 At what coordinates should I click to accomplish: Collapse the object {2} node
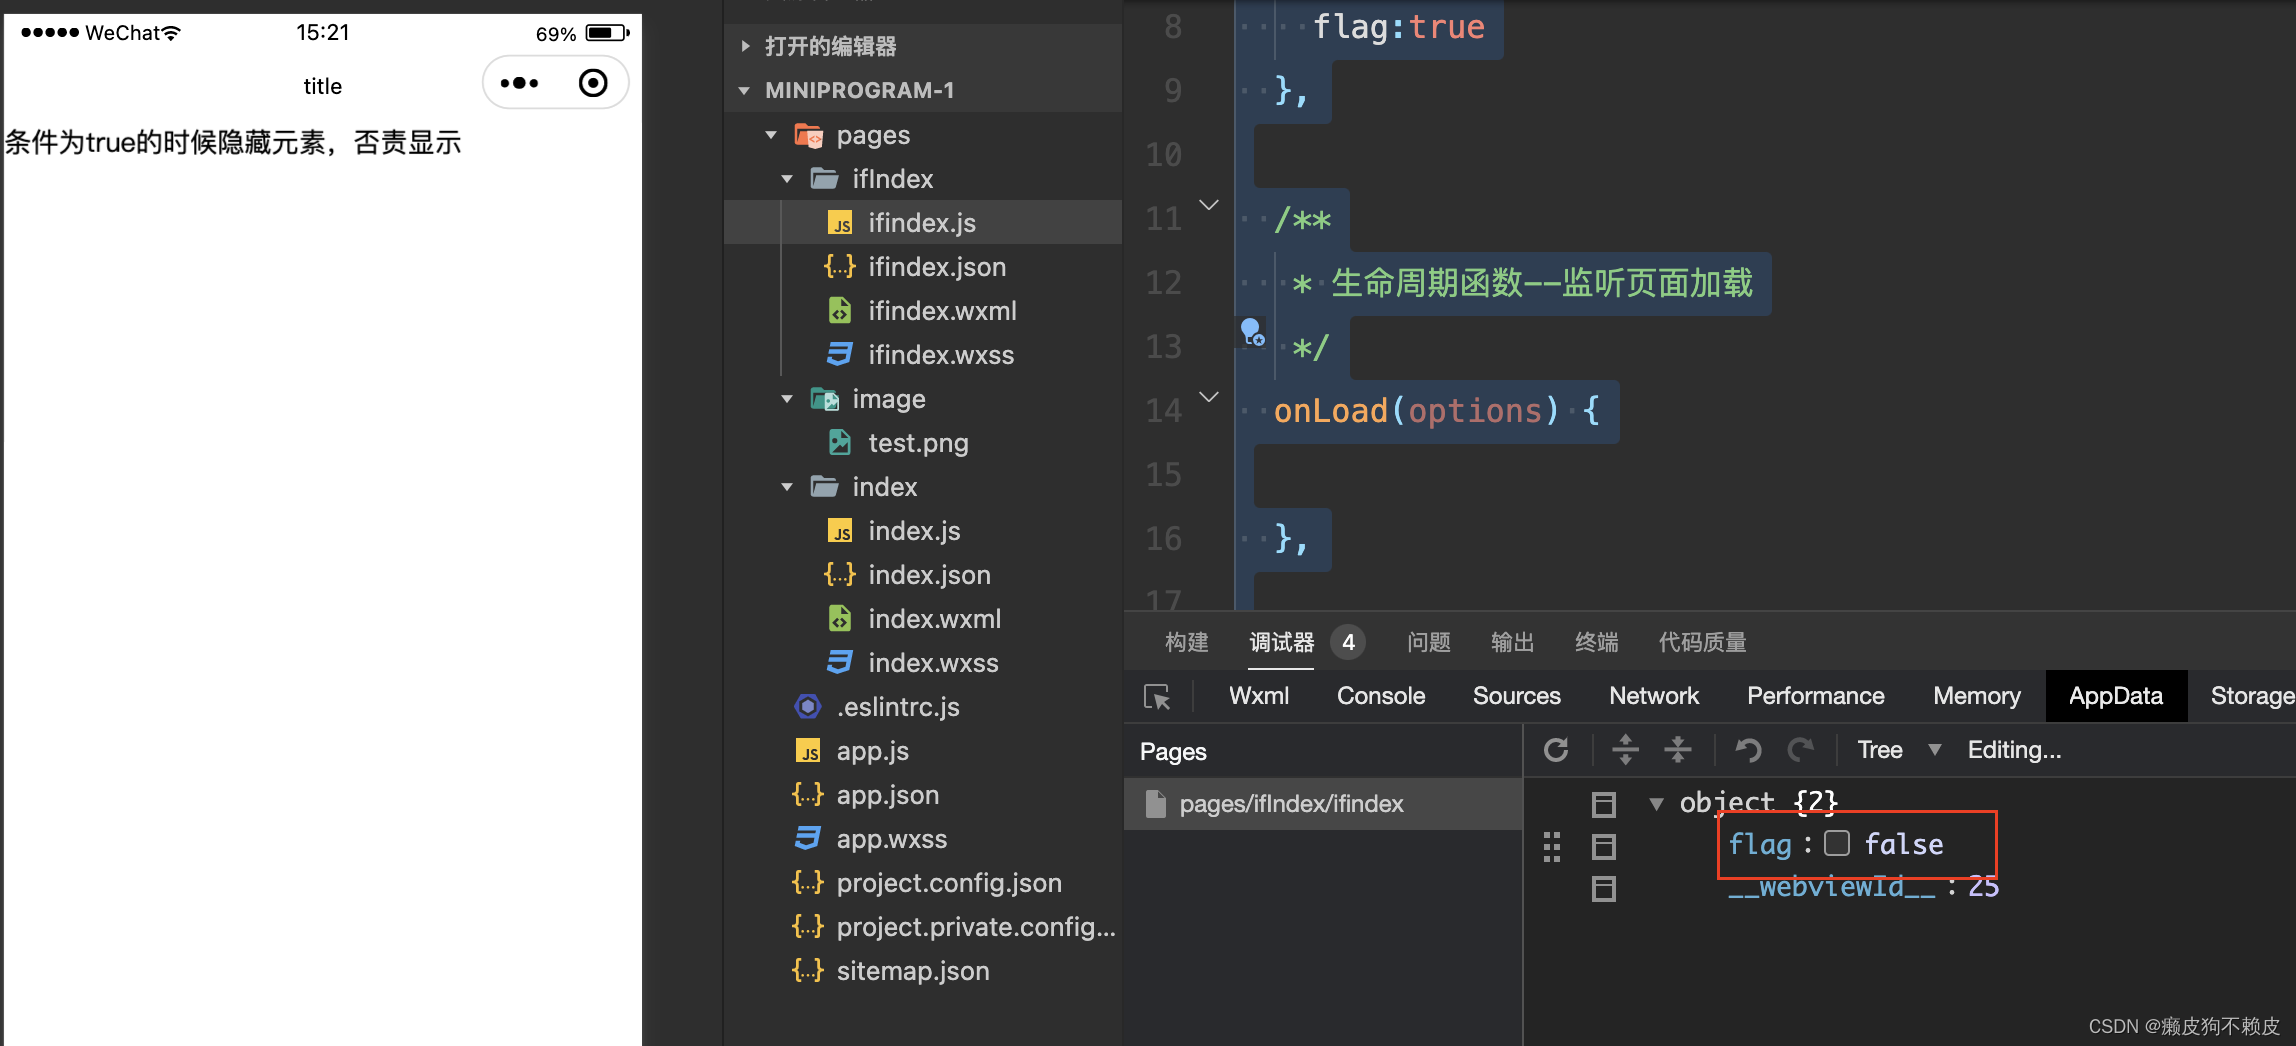click(1657, 802)
